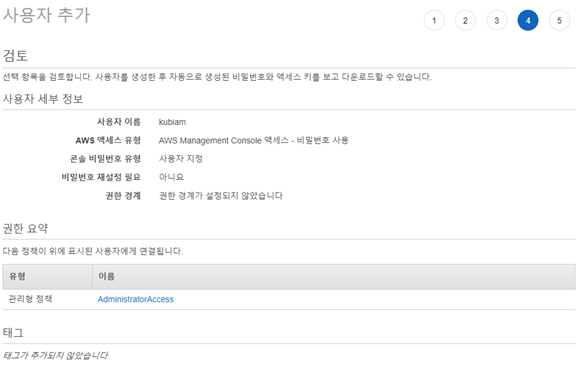Viewport: 586px width, 373px height.
Task: Click the AWS 액세스 유형 value text
Action: (254, 140)
